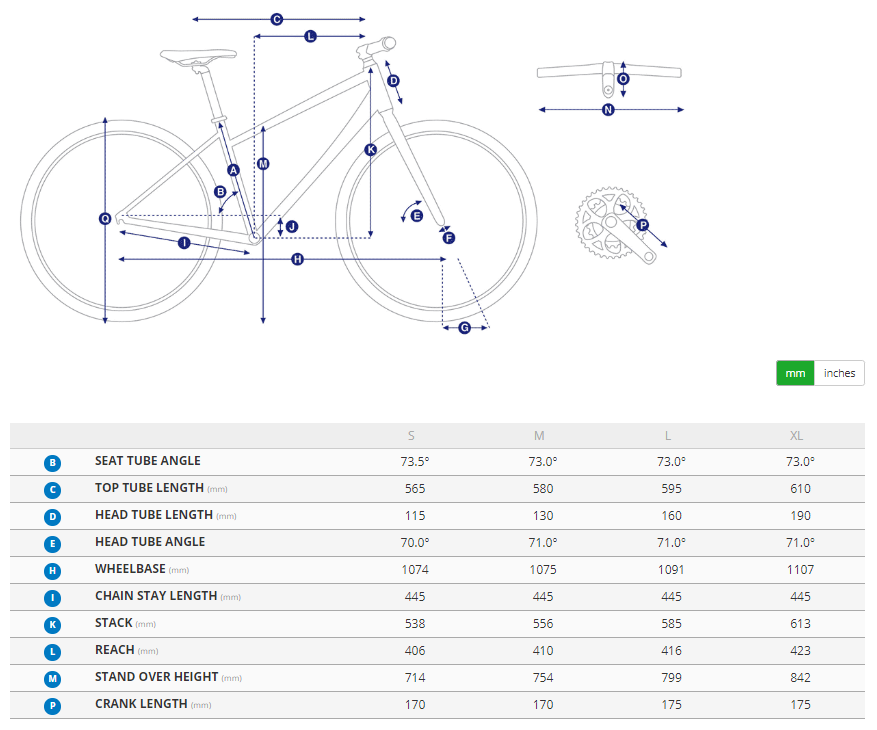Image resolution: width=877 pixels, height=730 pixels.
Task: Click the C icon beside Top Tube Length
Action: (x=52, y=490)
